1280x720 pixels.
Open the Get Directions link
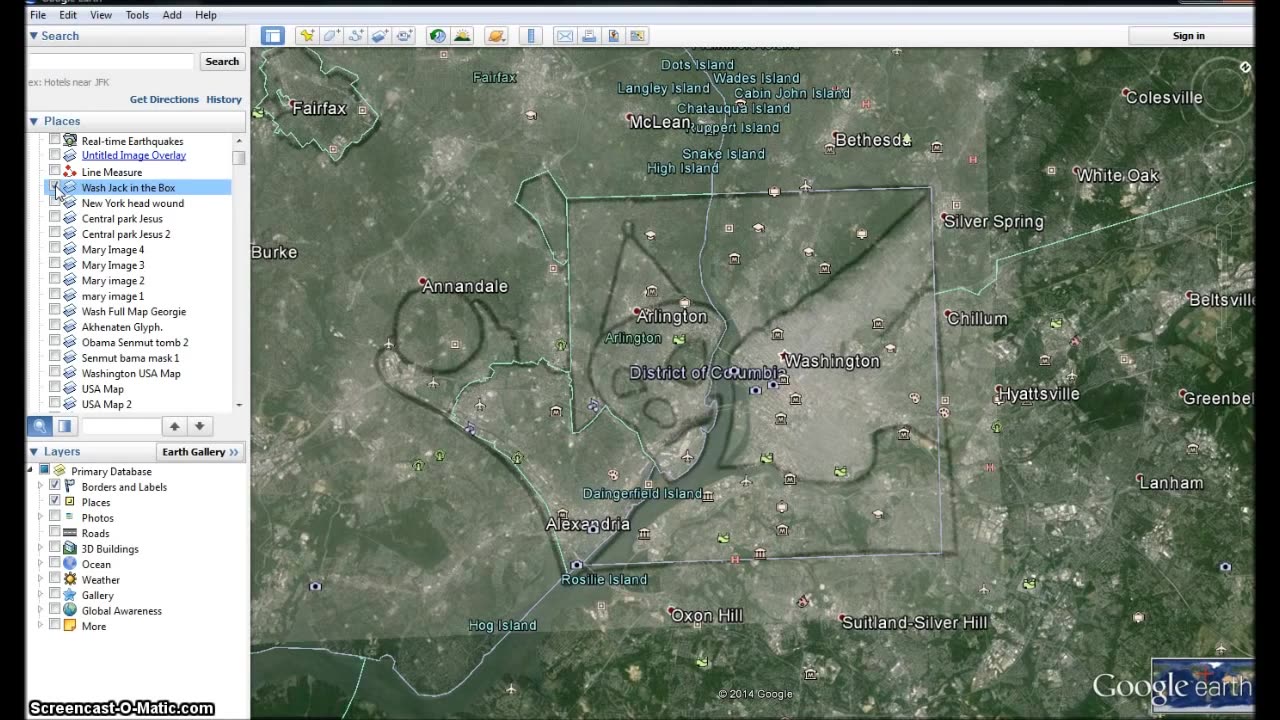click(x=164, y=100)
